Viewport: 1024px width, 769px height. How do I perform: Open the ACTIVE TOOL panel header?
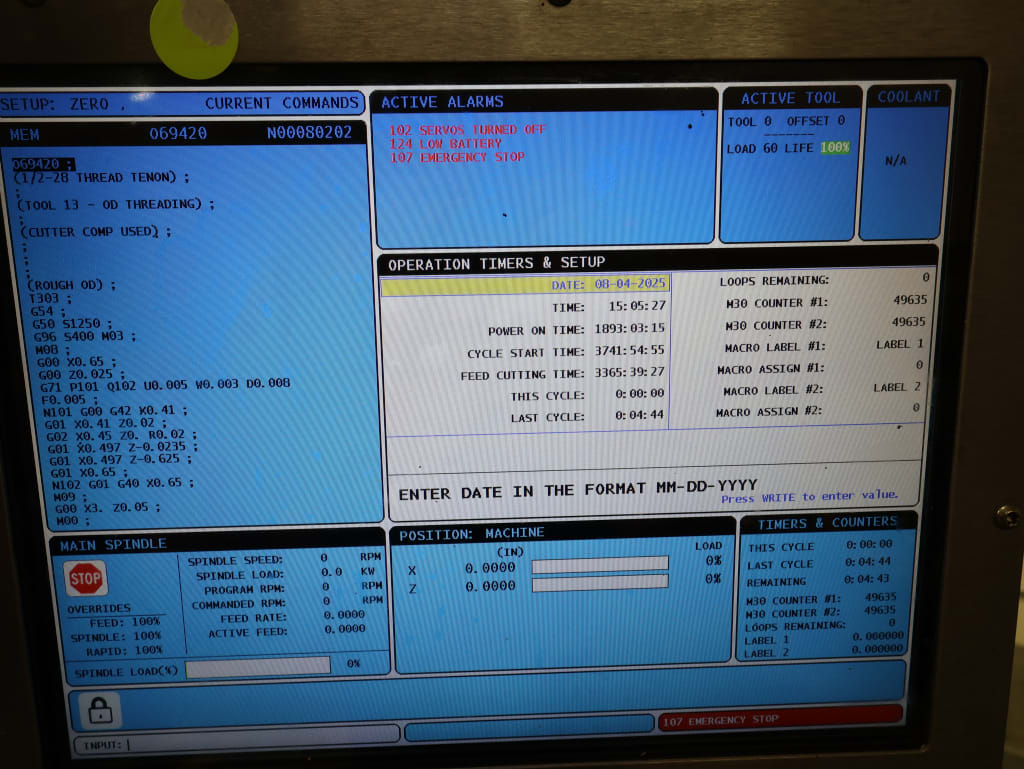coord(790,98)
